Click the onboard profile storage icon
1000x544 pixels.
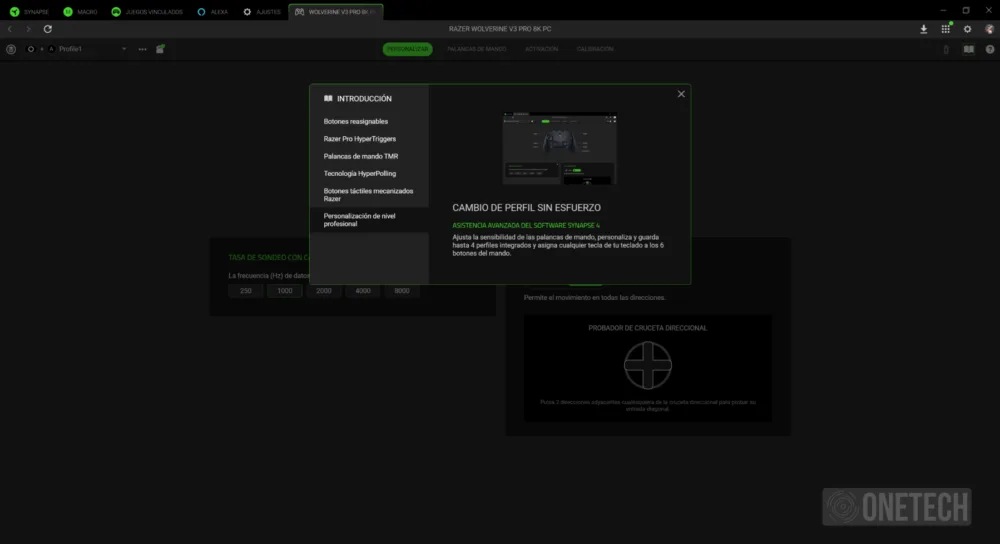[x=160, y=49]
